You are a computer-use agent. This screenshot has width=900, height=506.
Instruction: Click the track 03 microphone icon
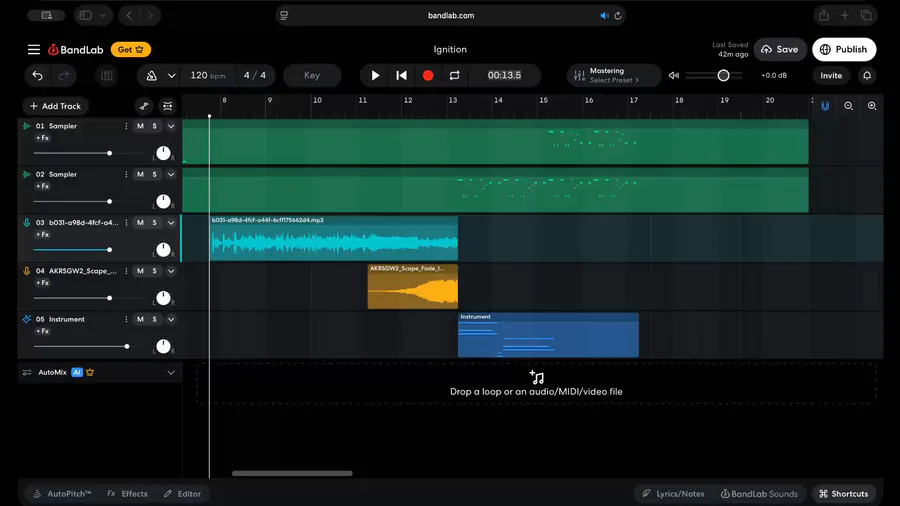26,223
